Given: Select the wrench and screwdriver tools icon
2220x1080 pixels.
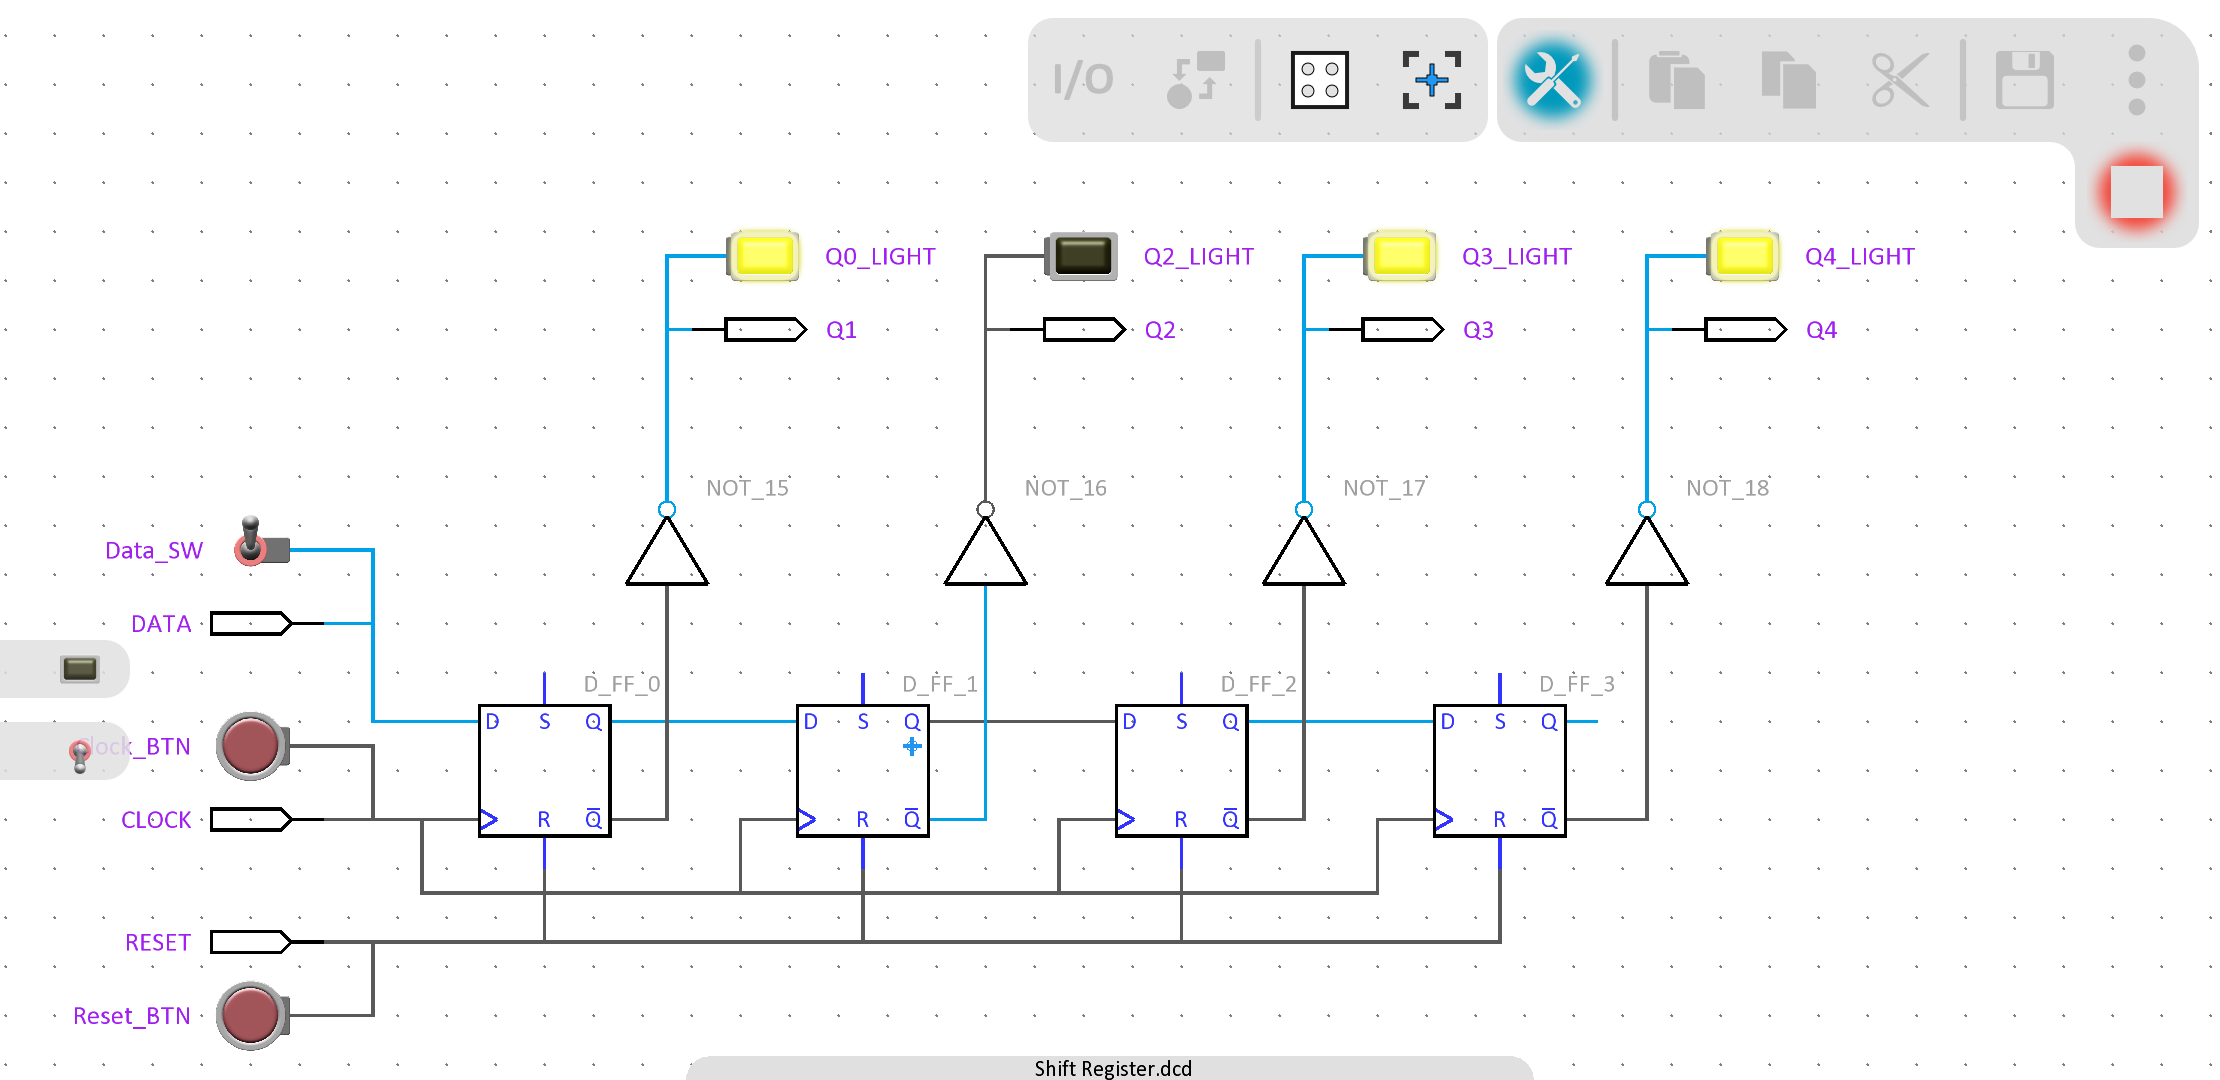Looking at the screenshot, I should tap(1552, 80).
